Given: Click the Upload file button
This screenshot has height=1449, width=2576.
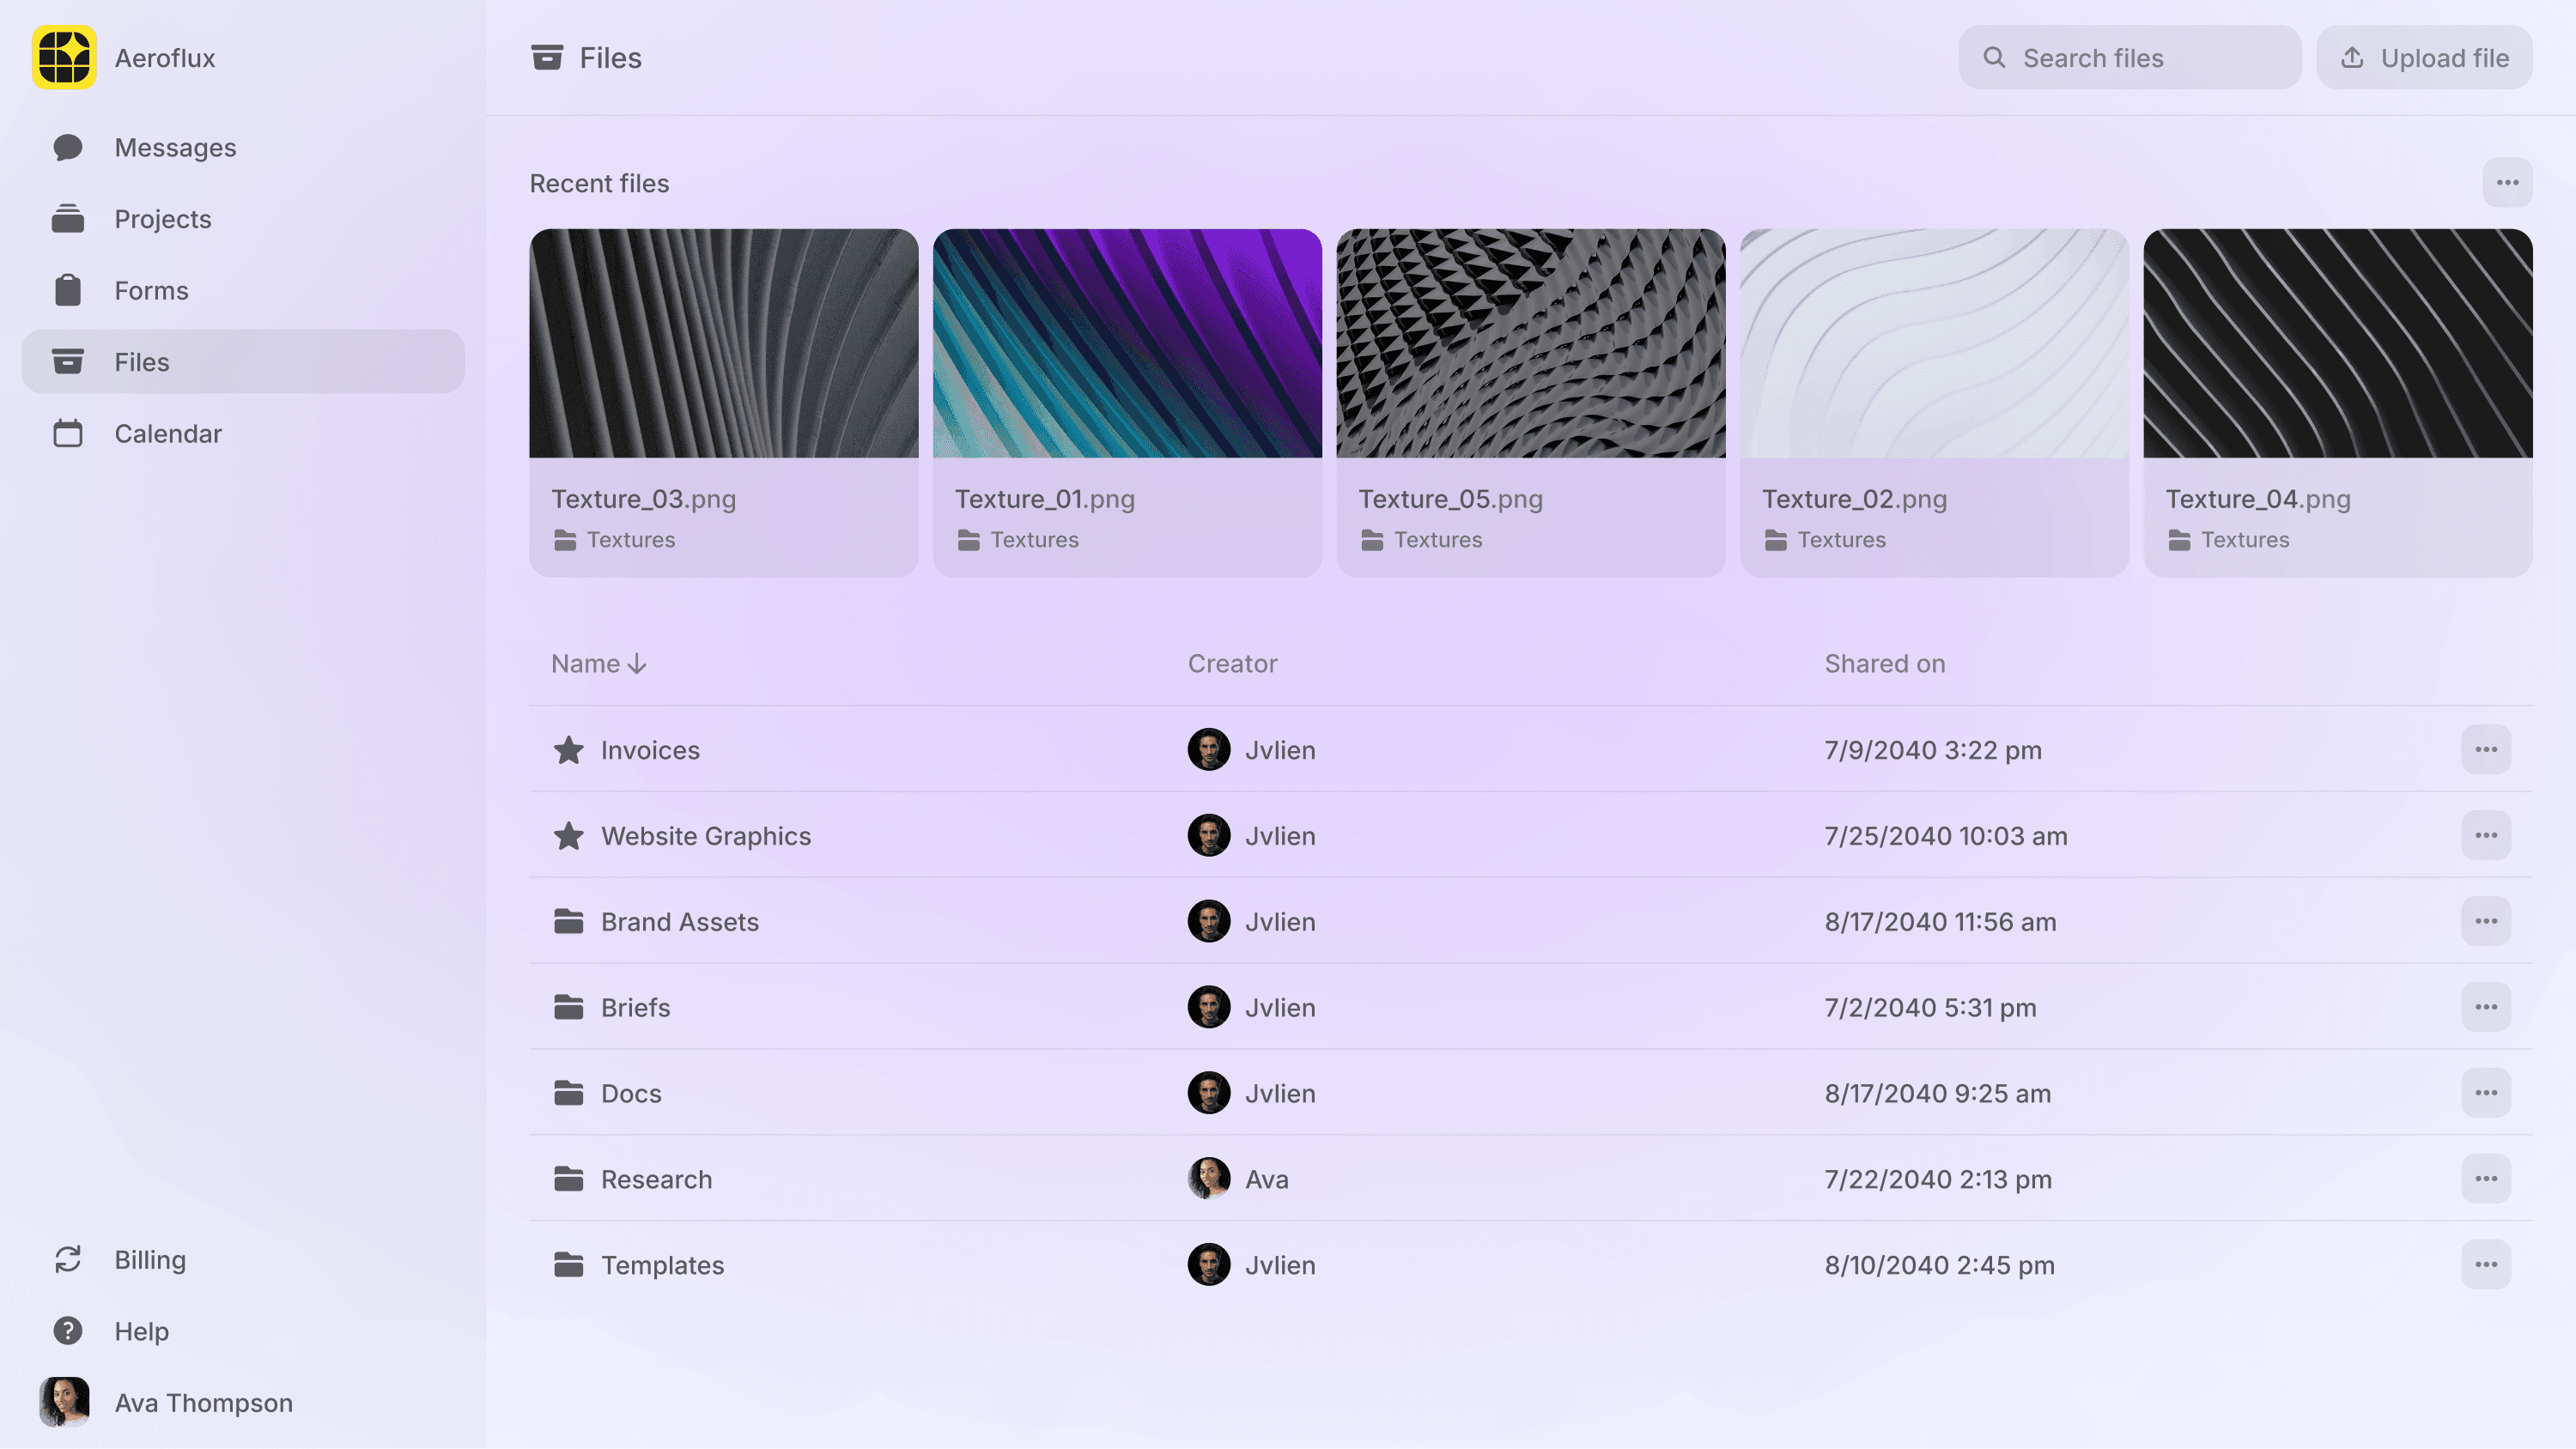Looking at the screenshot, I should (2424, 58).
